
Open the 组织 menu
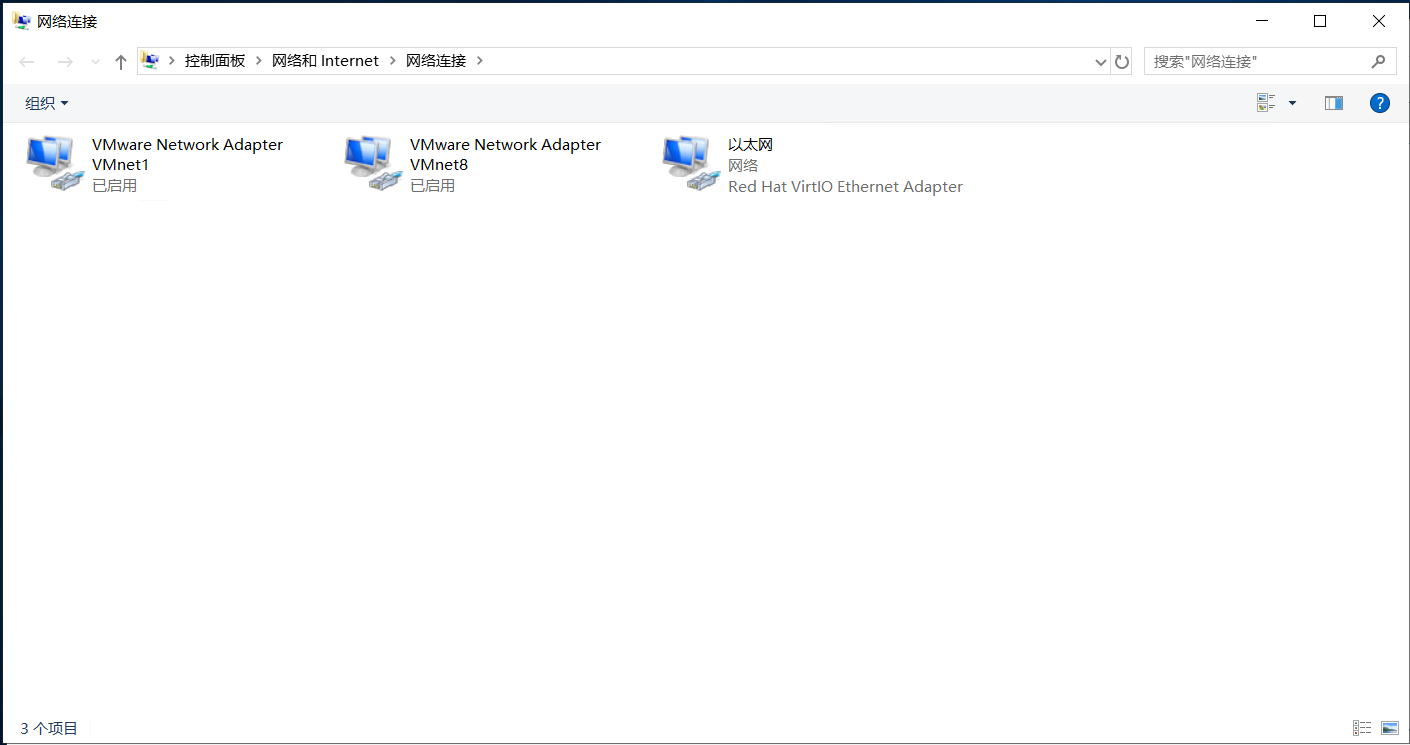47,103
